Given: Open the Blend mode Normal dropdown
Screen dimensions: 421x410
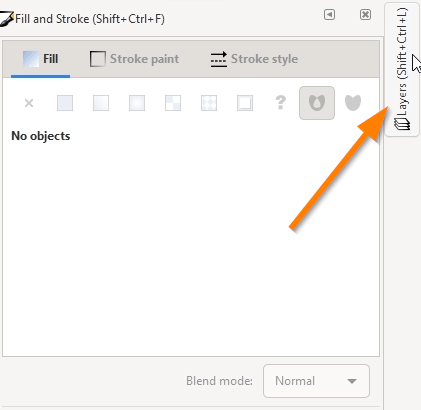Looking at the screenshot, I should click(x=316, y=381).
